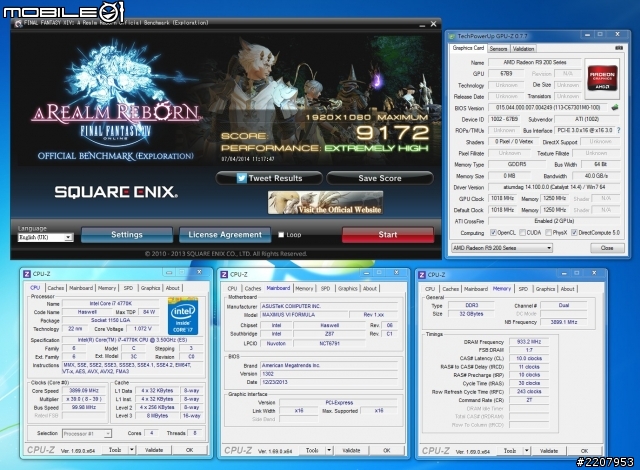Screen dimensions: 640x470
Task: Click the GPU Name field in GPU-Z
Action: click(x=534, y=62)
